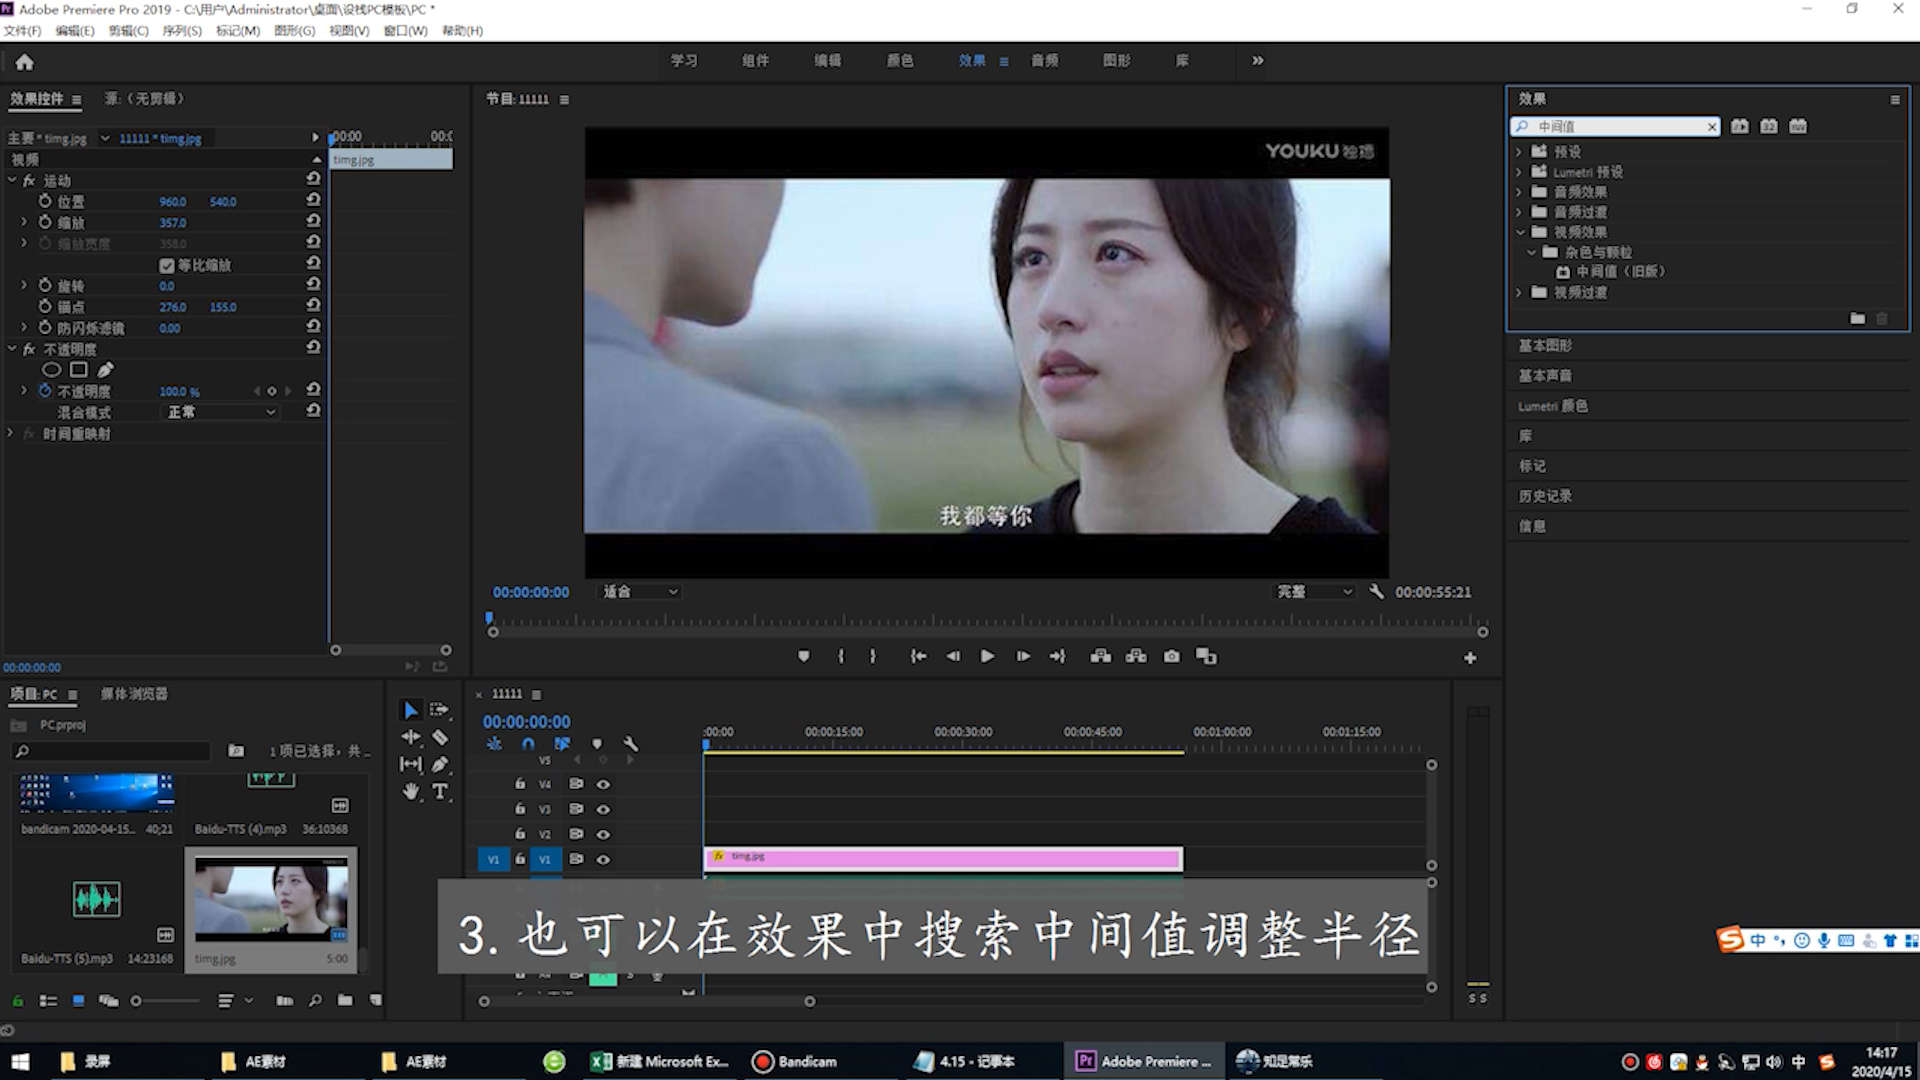
Task: Toggle animation stopwatch for 位置
Action: click(x=45, y=200)
